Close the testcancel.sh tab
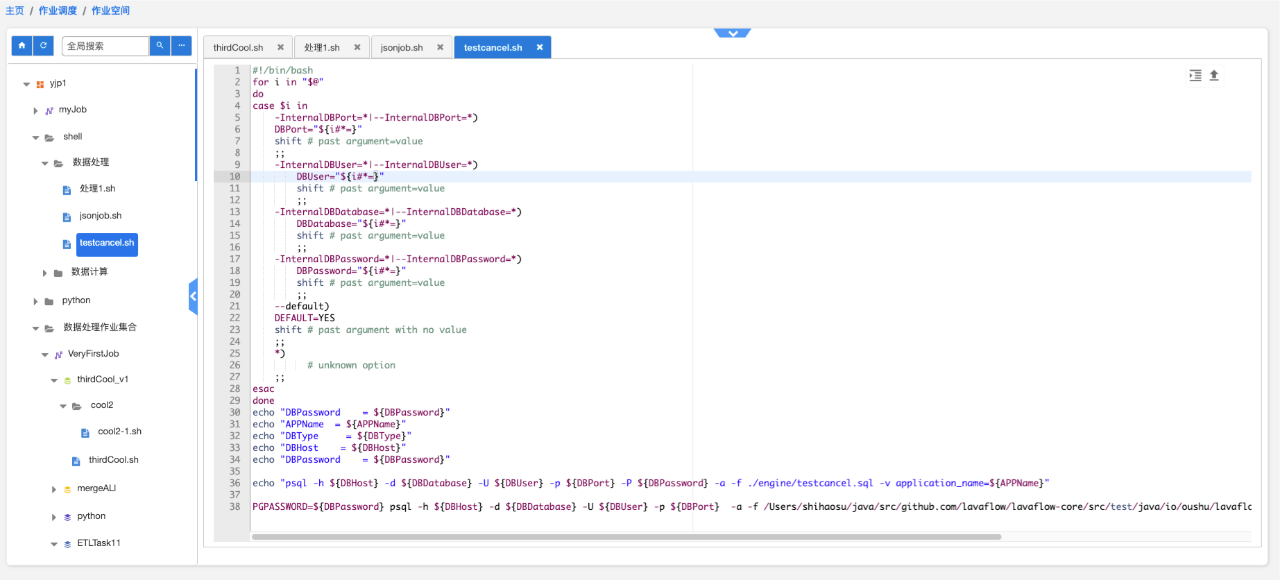Screen dimensions: 1280x580 pyautogui.click(x=539, y=47)
